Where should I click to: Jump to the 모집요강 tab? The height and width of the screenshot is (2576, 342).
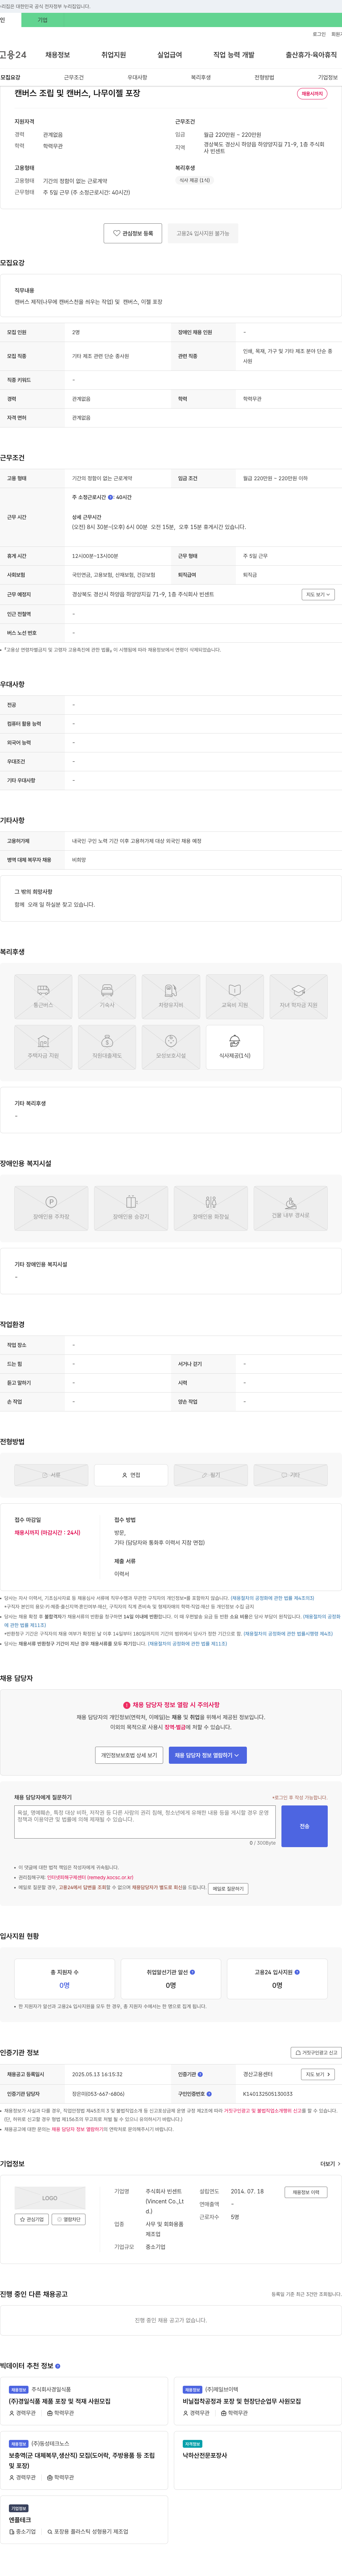coord(10,77)
